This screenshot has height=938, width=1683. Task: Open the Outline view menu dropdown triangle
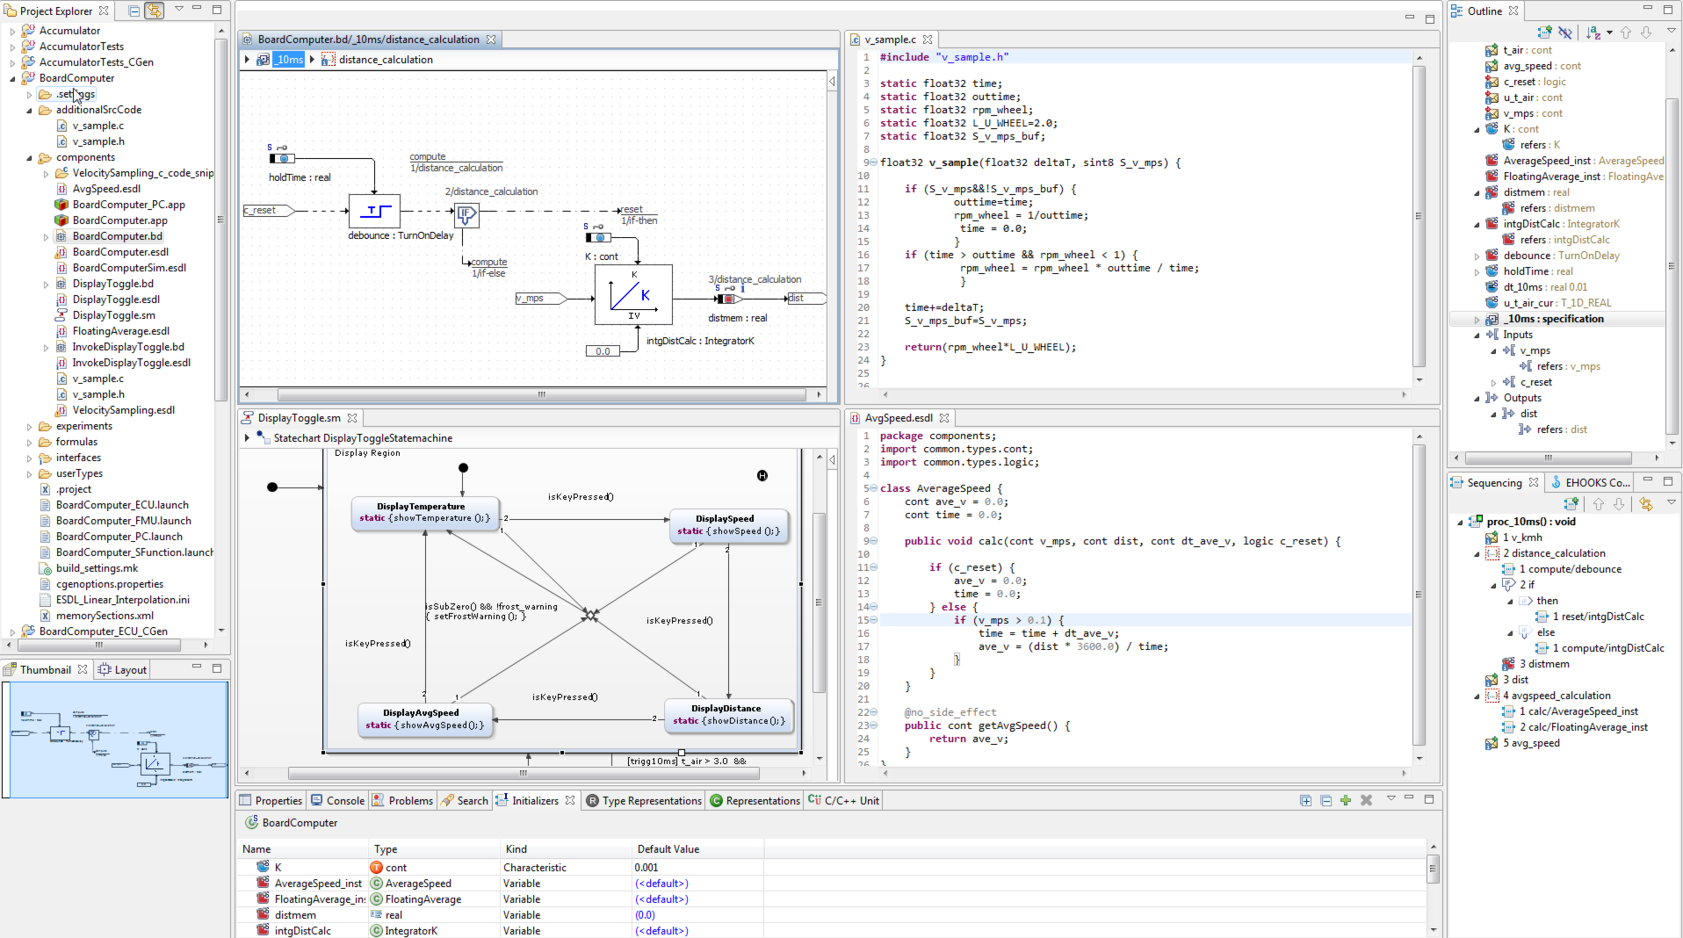coord(1672,31)
